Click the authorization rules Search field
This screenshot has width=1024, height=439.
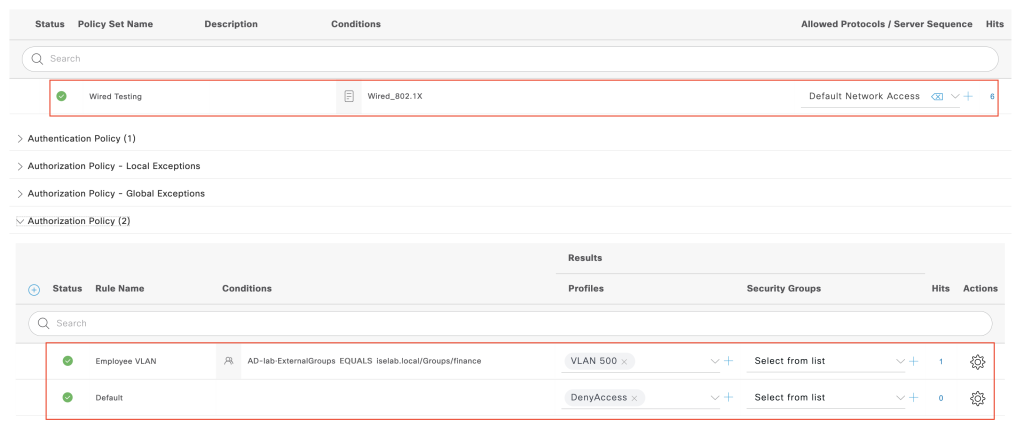(x=510, y=323)
